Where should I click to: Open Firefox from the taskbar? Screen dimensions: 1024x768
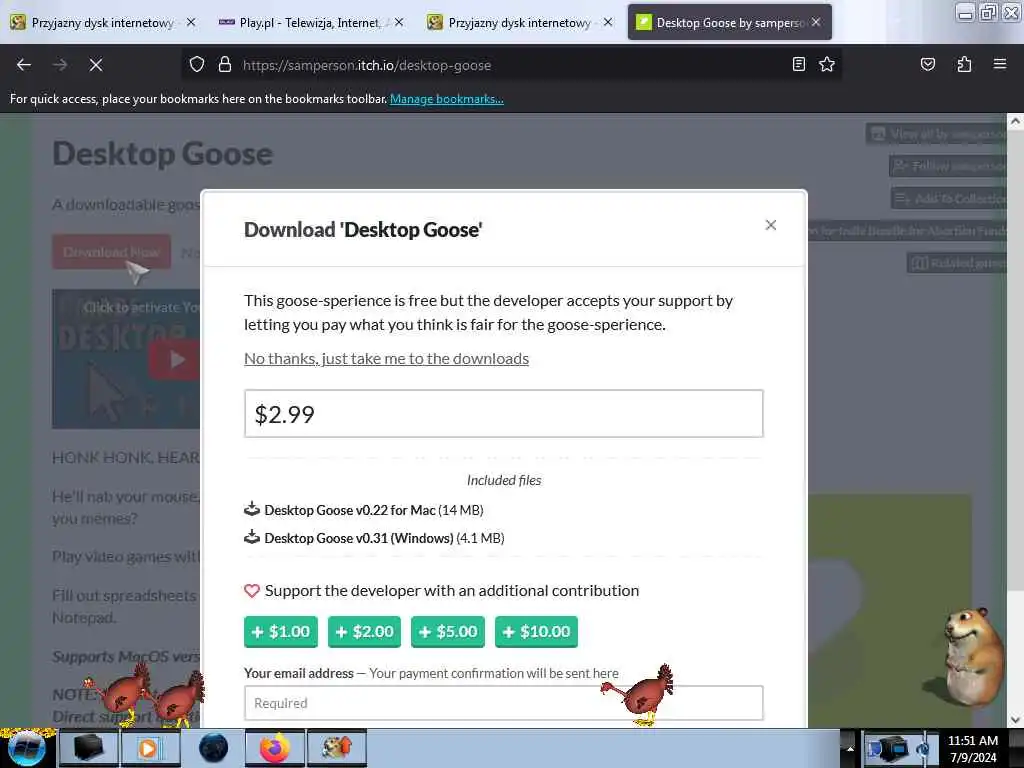pyautogui.click(x=275, y=748)
